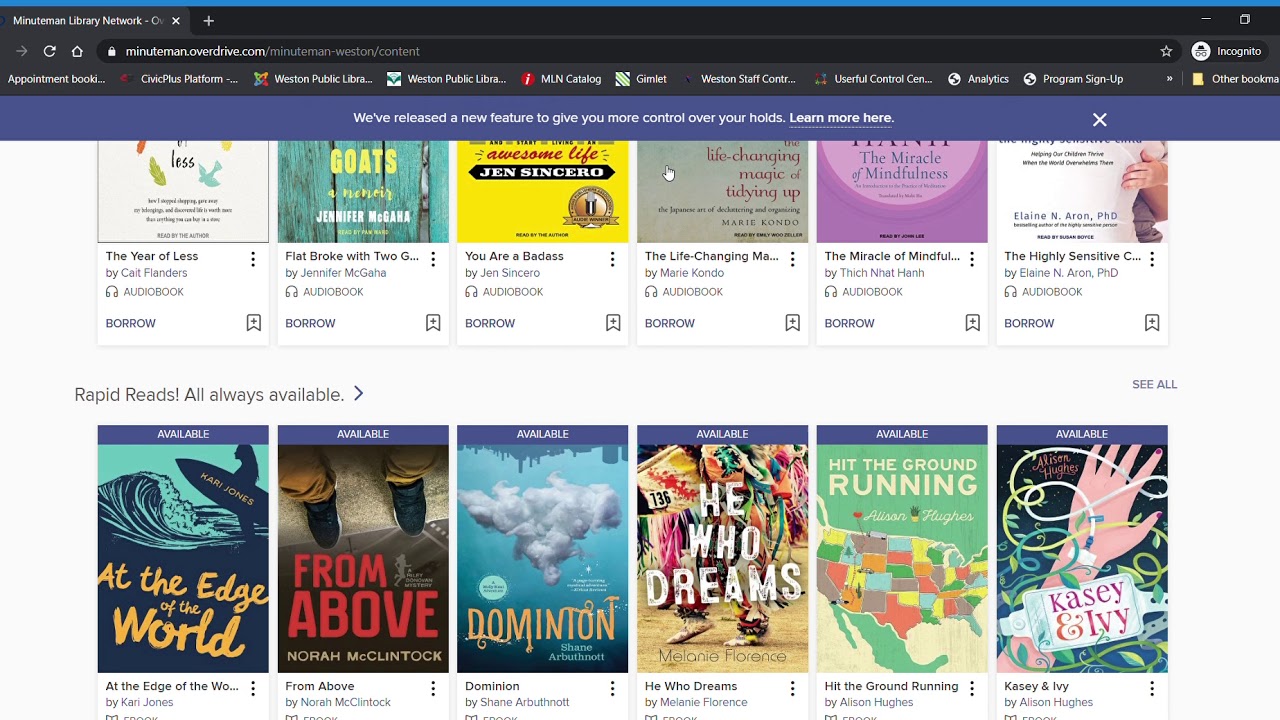Borrow You Are a Badass audiobook

click(x=490, y=323)
